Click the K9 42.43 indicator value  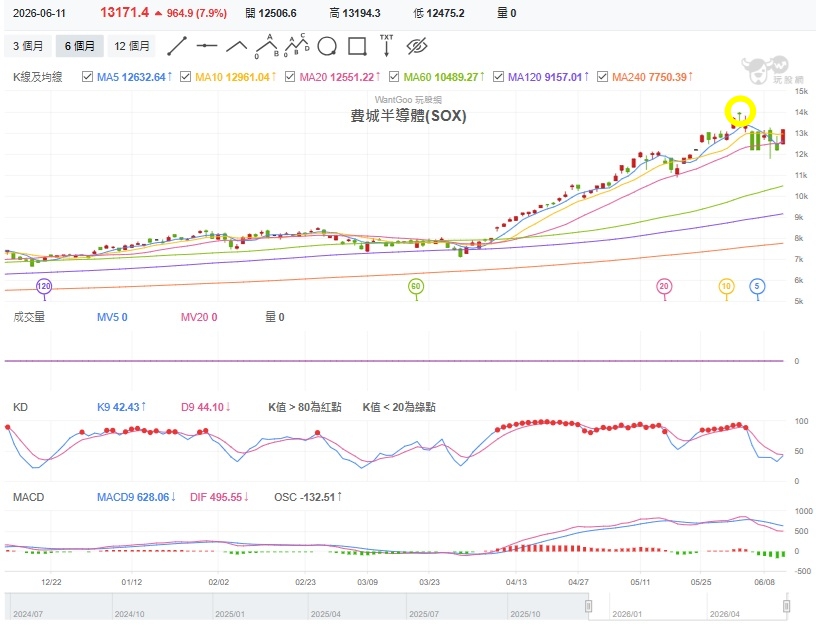(121, 407)
